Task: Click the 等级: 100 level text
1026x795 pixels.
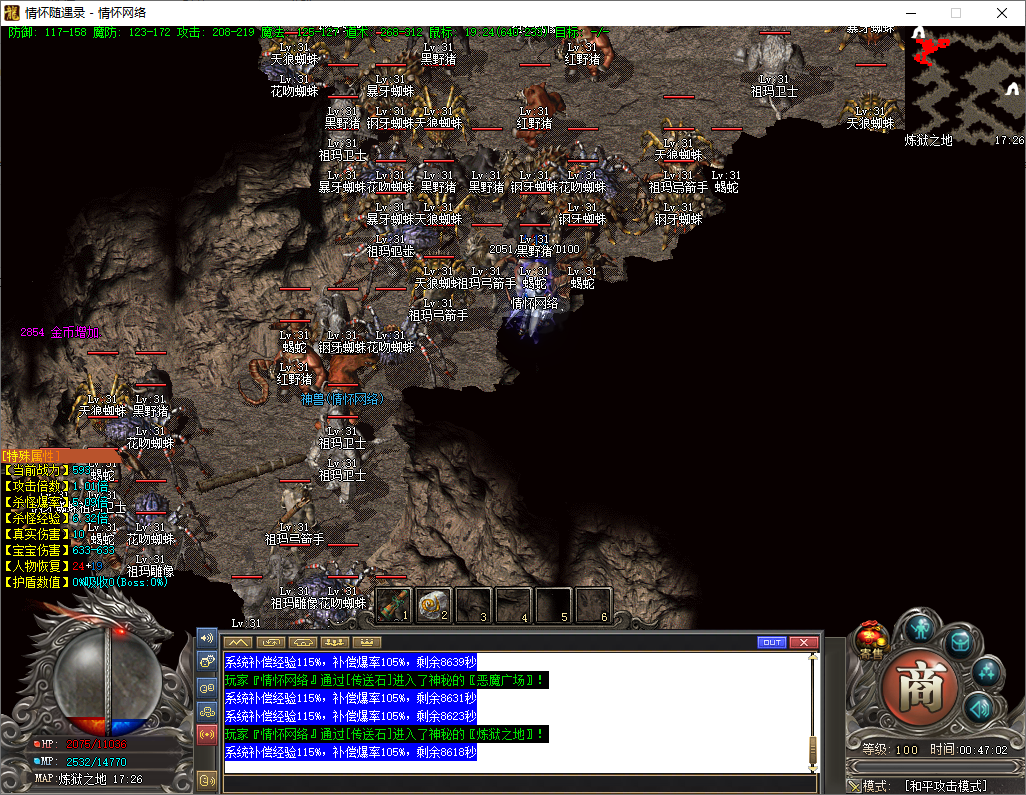Action: tap(890, 749)
